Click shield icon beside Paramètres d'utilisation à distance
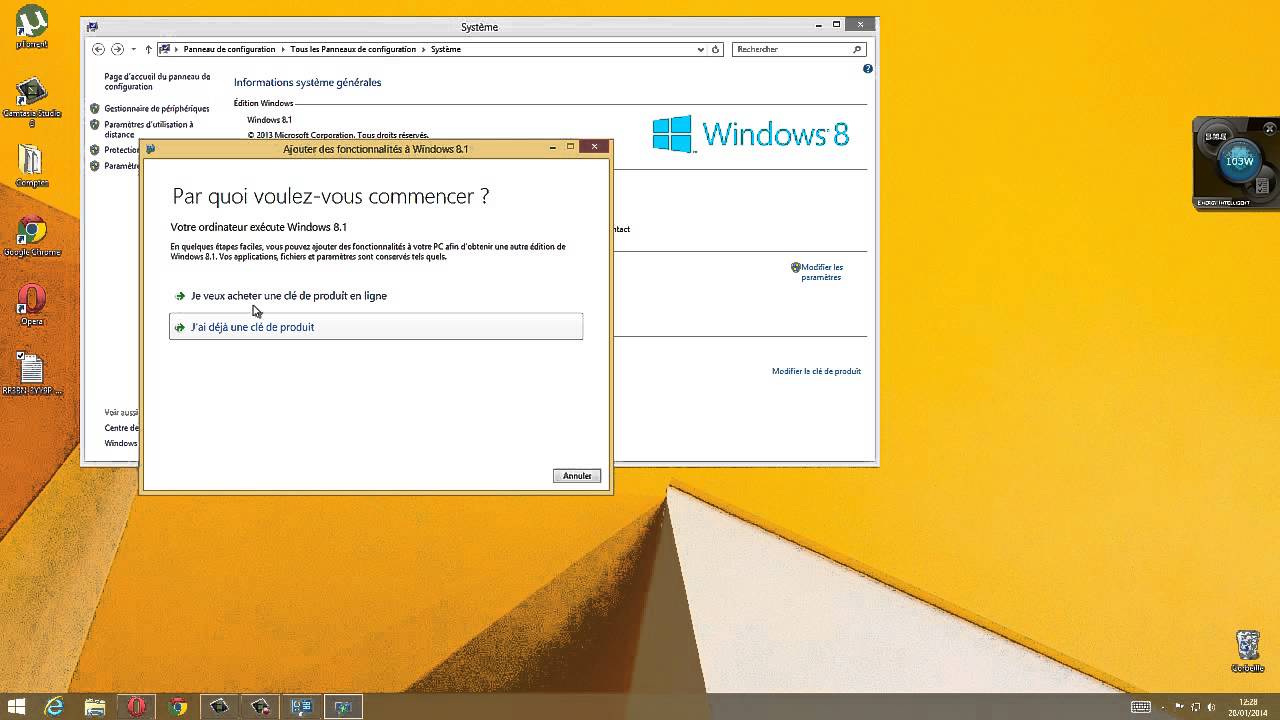Viewport: 1280px width, 720px height. pyautogui.click(x=95, y=125)
